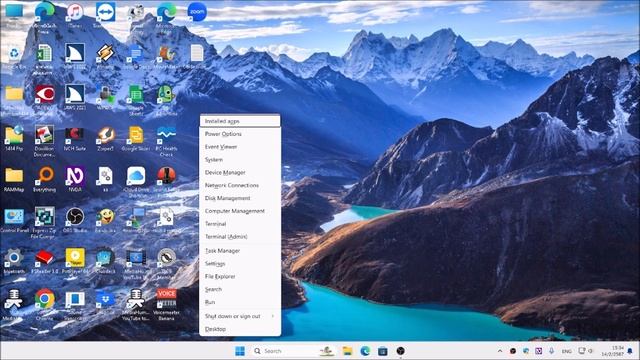Viewport: 640px width, 360px height.
Task: Choose Computer Management menu entry
Action: (x=240, y=211)
